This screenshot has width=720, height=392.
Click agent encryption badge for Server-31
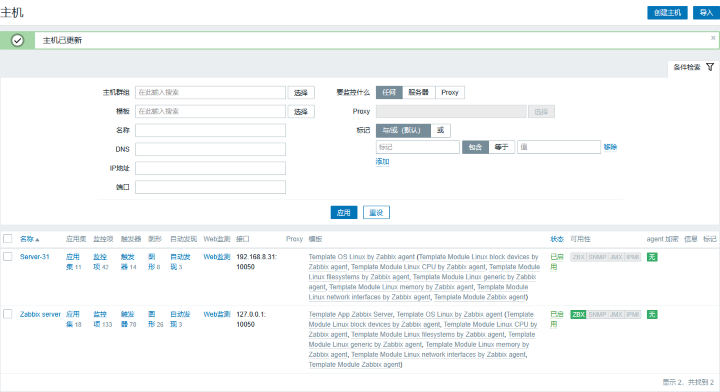click(x=652, y=257)
